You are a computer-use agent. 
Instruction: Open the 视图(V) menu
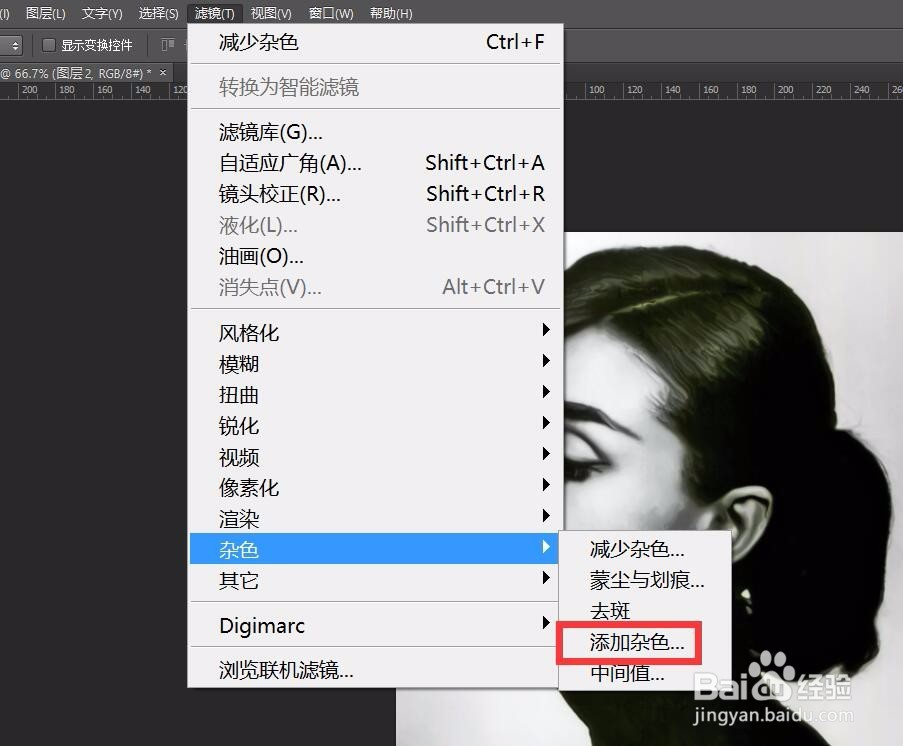click(x=271, y=13)
